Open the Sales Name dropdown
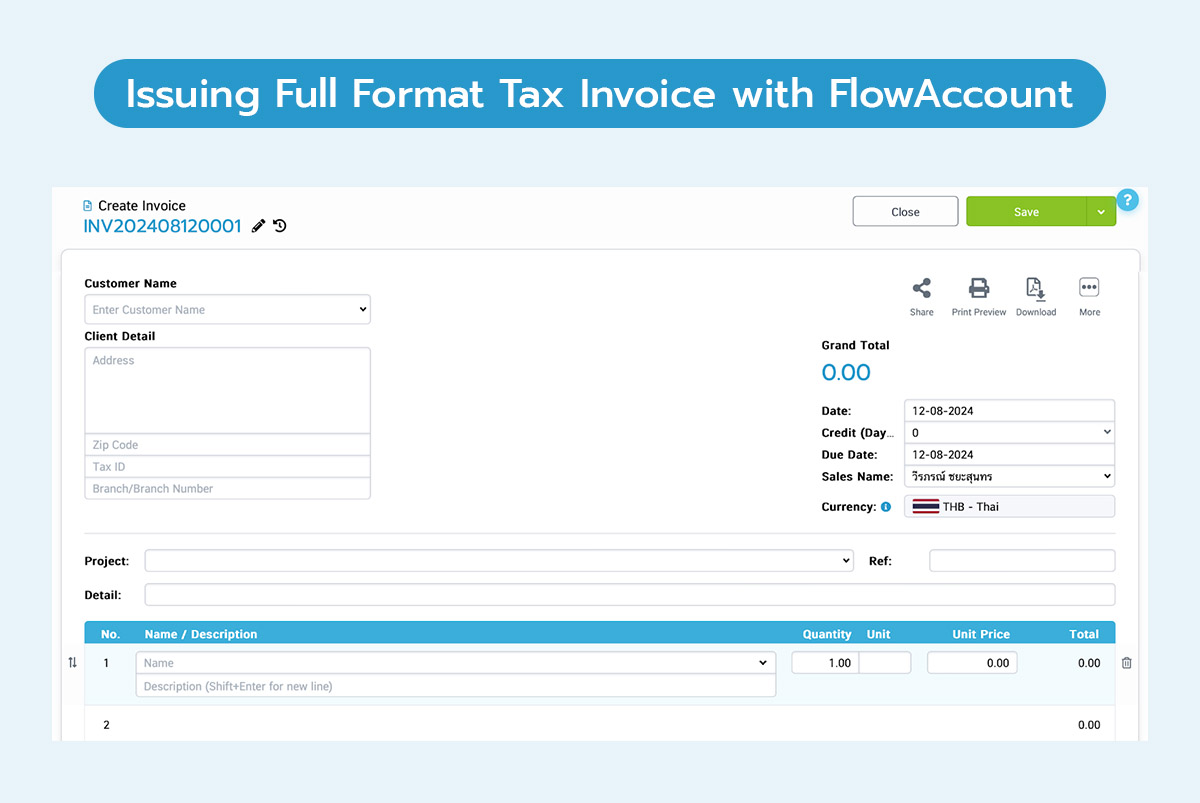 pyautogui.click(x=1106, y=477)
